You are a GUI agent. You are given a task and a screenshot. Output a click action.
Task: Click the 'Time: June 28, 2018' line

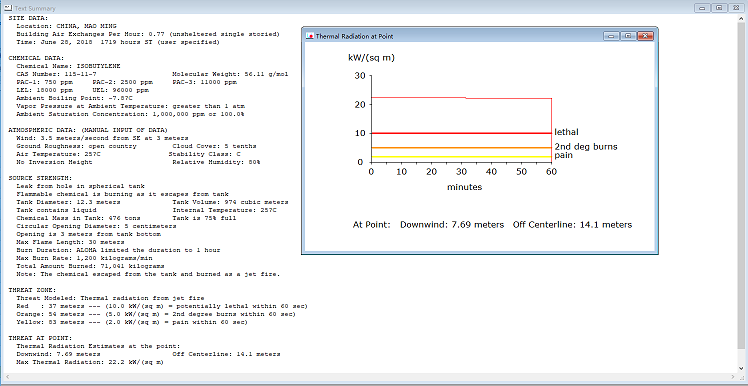click(118, 42)
